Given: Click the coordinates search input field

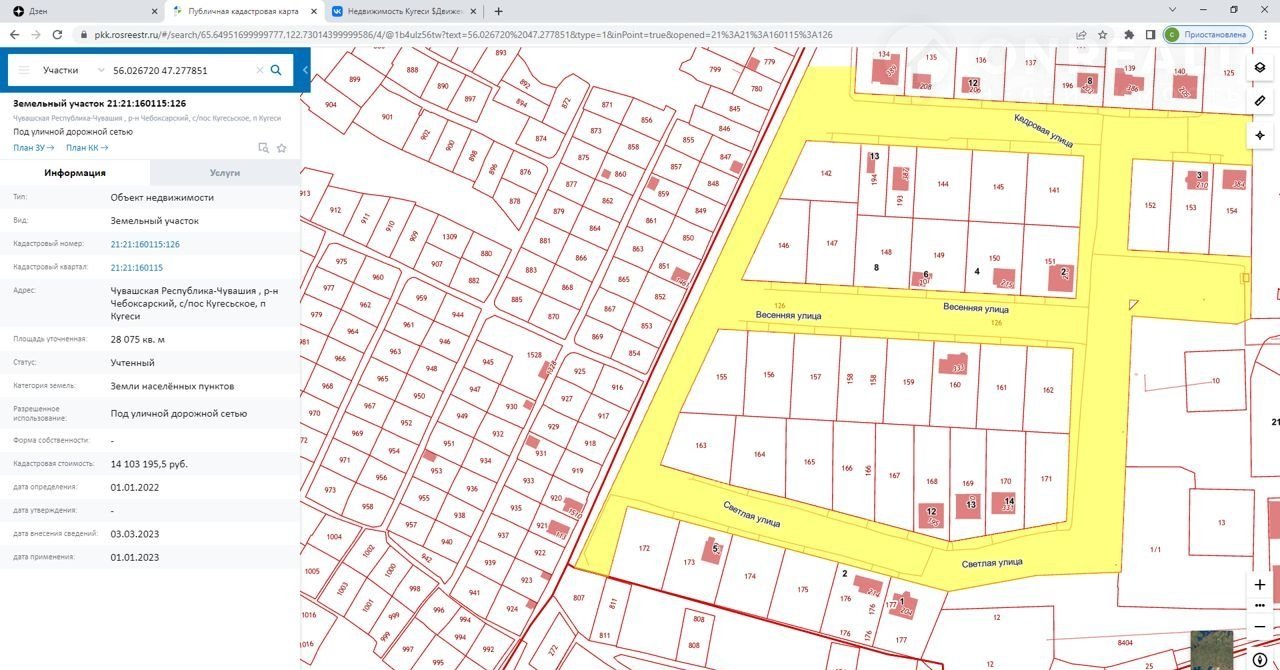Looking at the screenshot, I should pyautogui.click(x=180, y=71).
